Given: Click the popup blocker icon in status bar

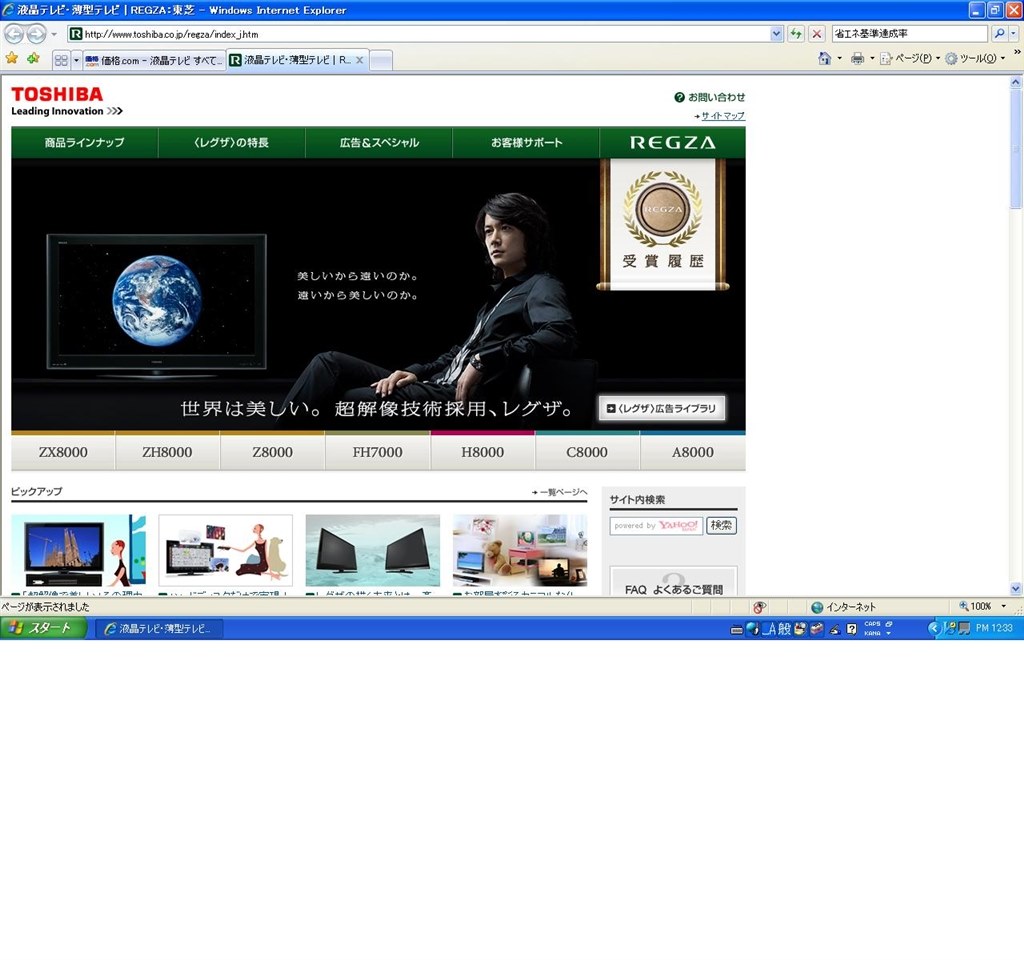Looking at the screenshot, I should tap(759, 607).
